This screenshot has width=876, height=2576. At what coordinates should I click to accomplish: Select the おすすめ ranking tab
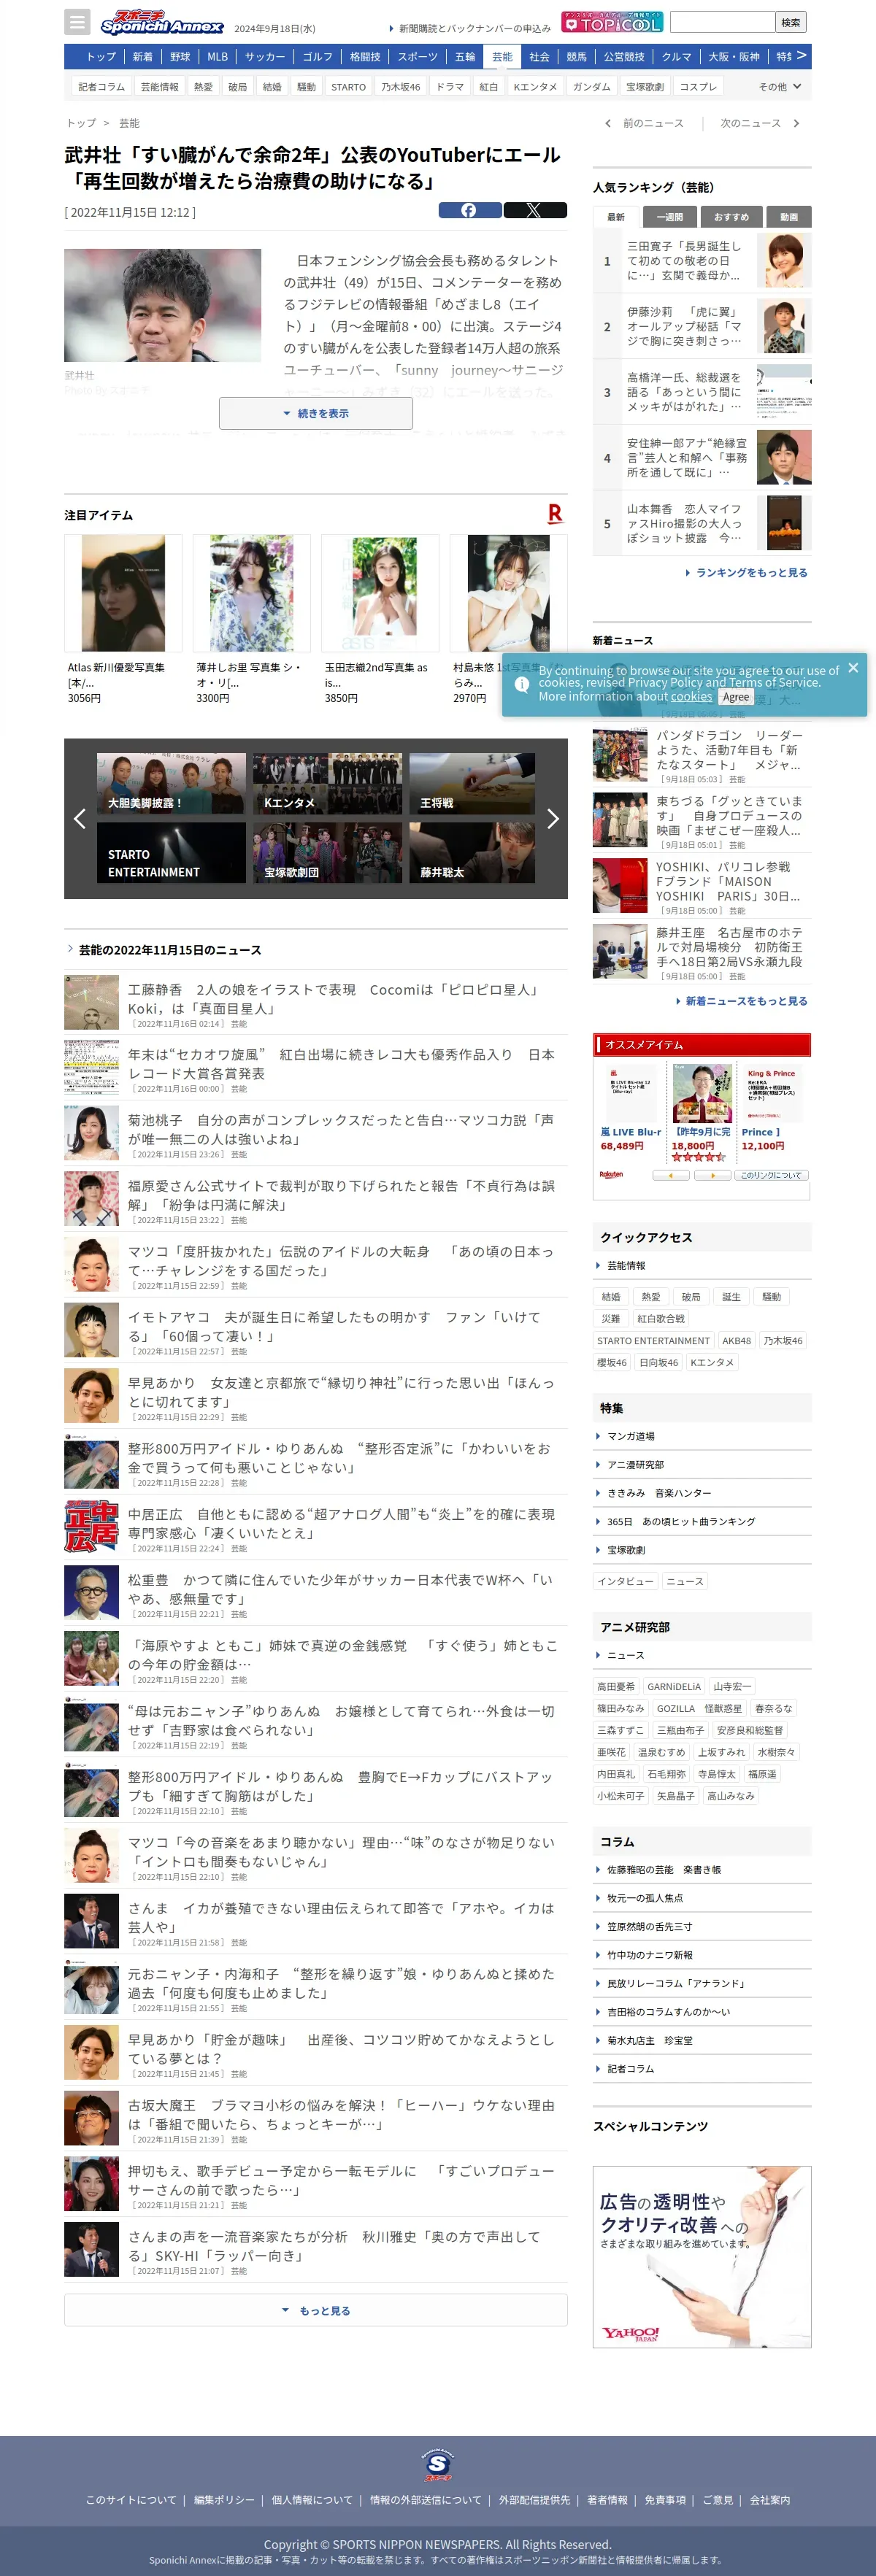click(731, 217)
